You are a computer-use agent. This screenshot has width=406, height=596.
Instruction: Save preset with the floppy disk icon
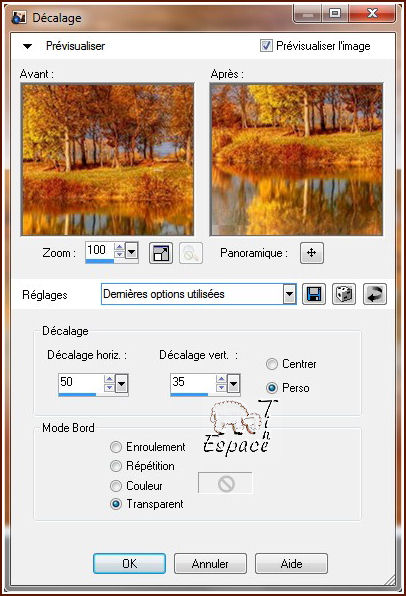[314, 294]
